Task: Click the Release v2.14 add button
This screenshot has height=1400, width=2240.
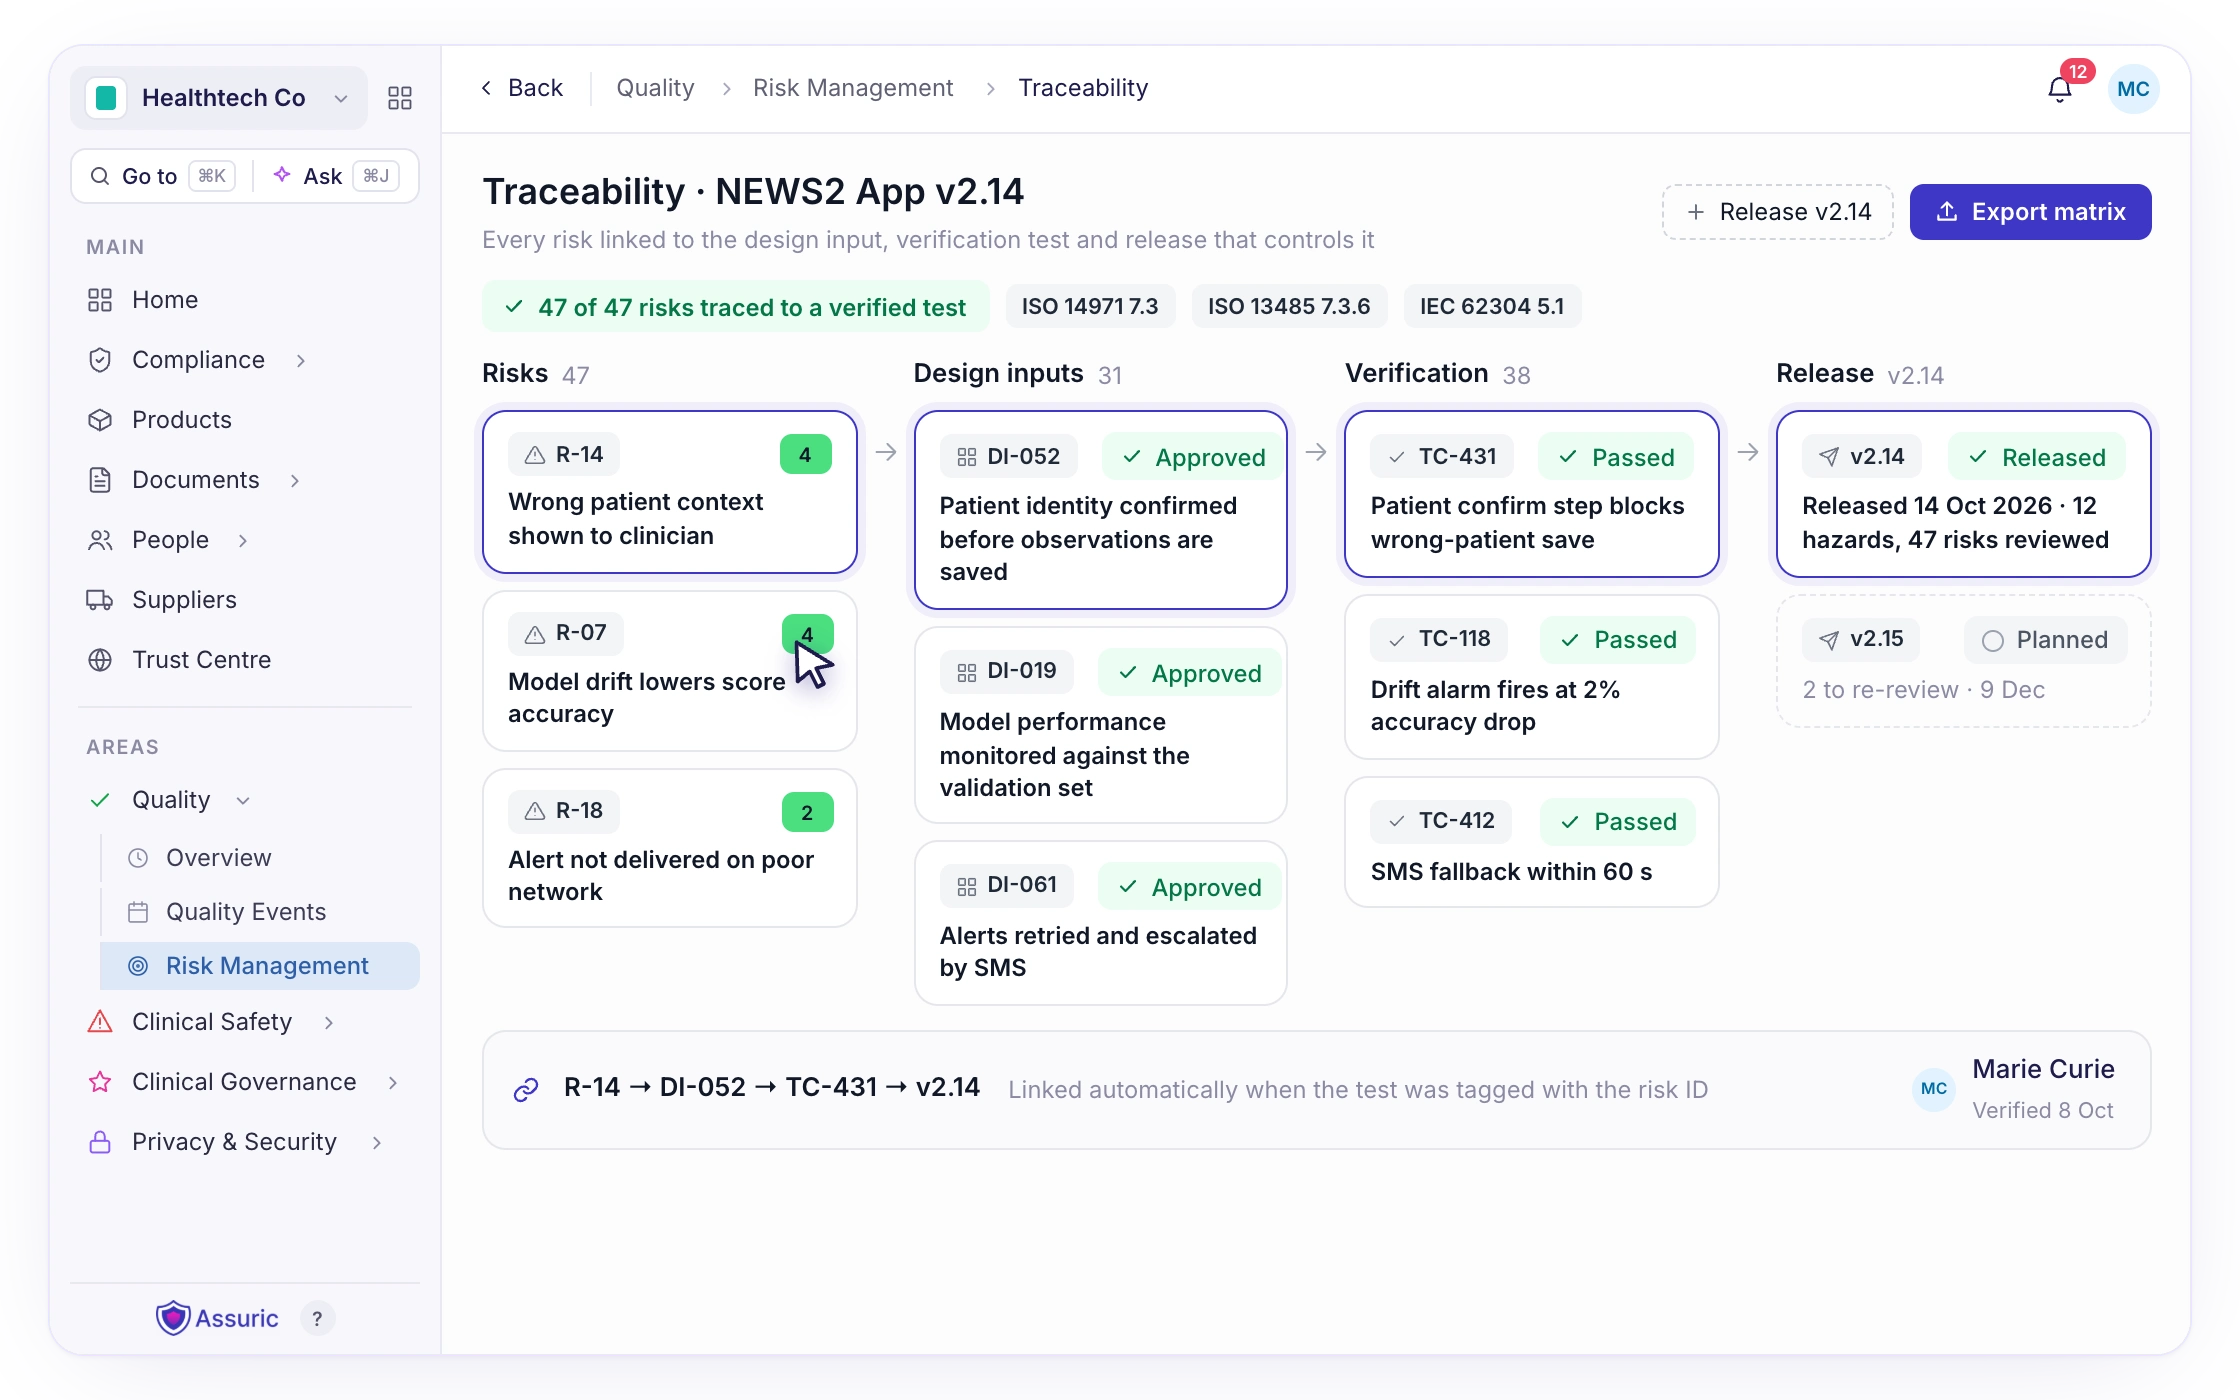Action: 1778,212
